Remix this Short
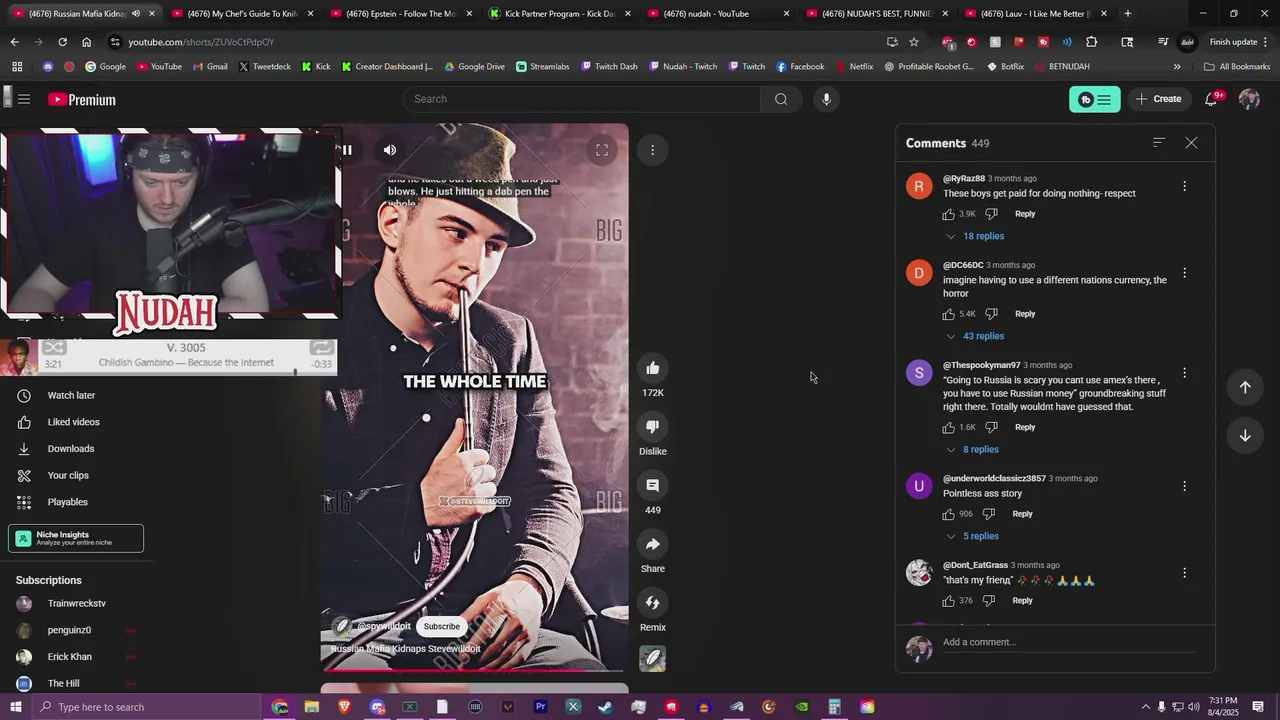This screenshot has height=720, width=1280. (652, 603)
